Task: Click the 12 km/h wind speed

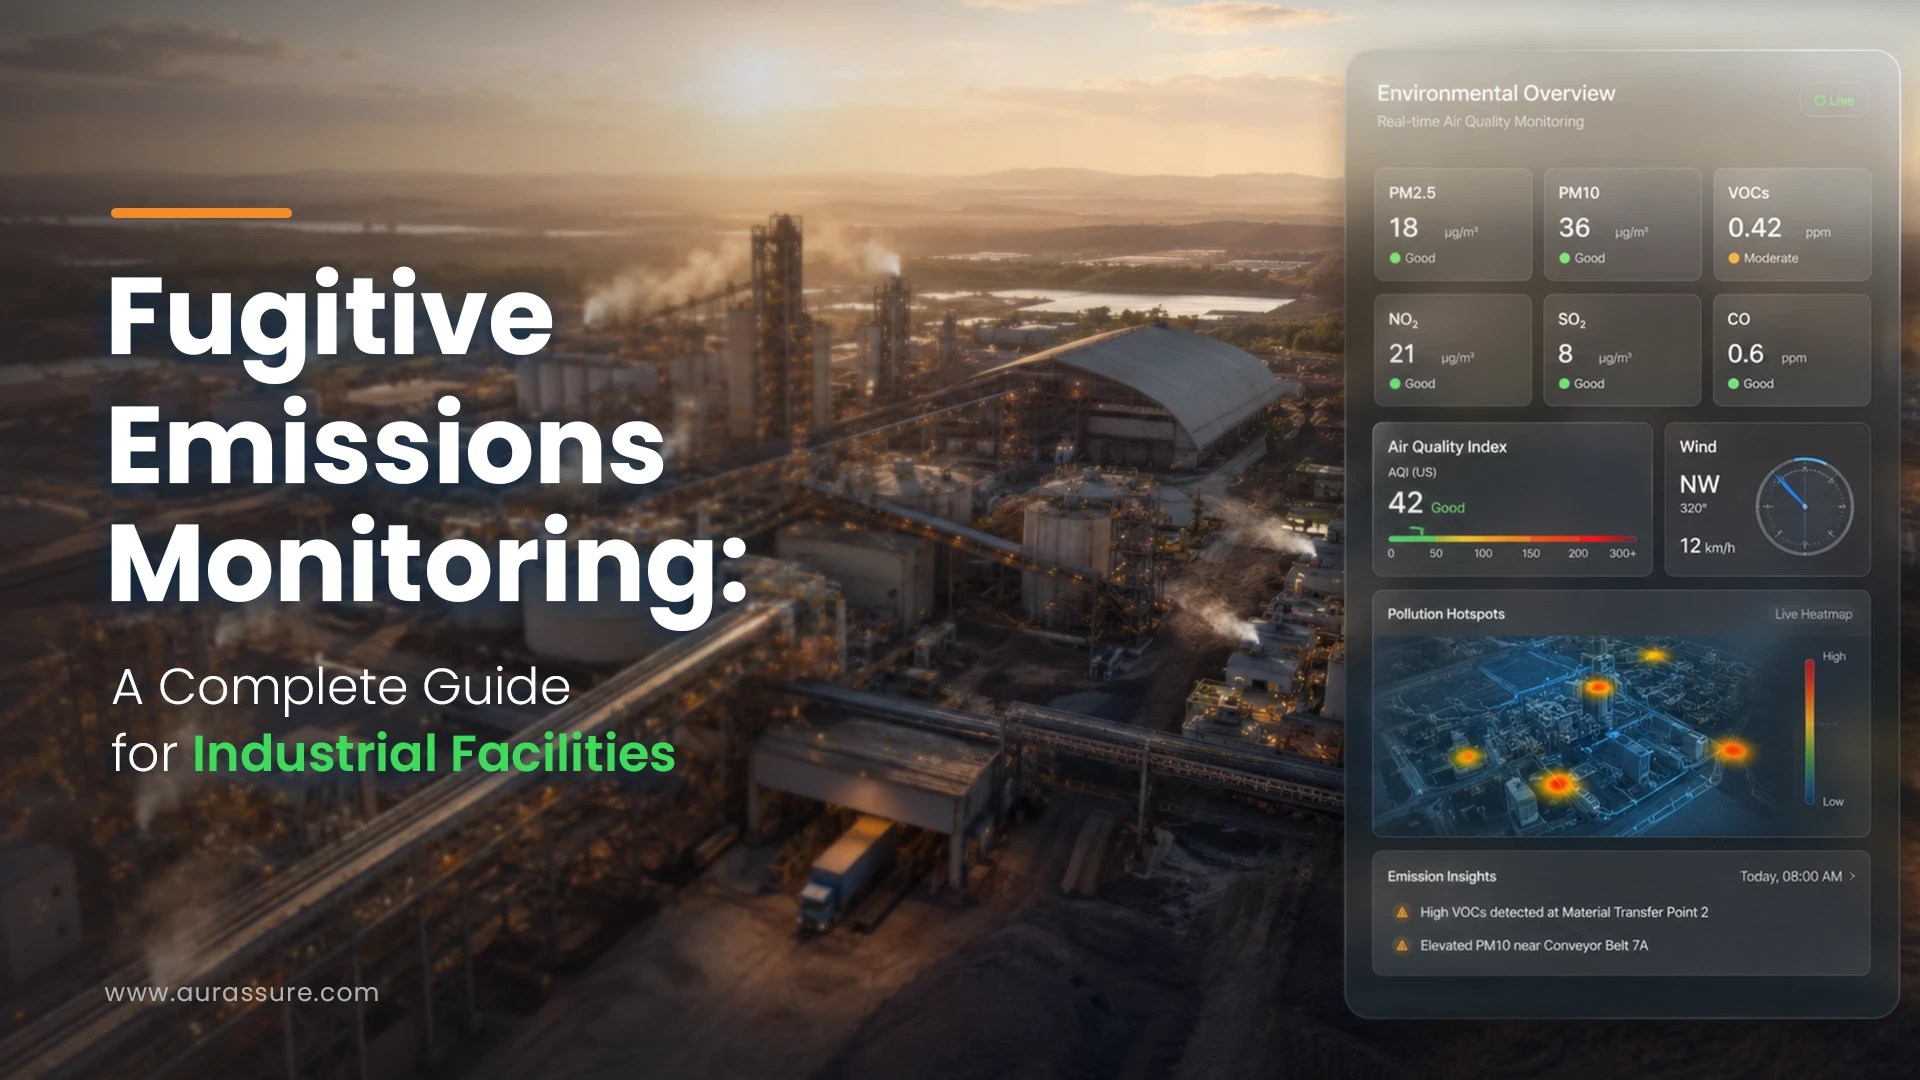Action: [1707, 546]
